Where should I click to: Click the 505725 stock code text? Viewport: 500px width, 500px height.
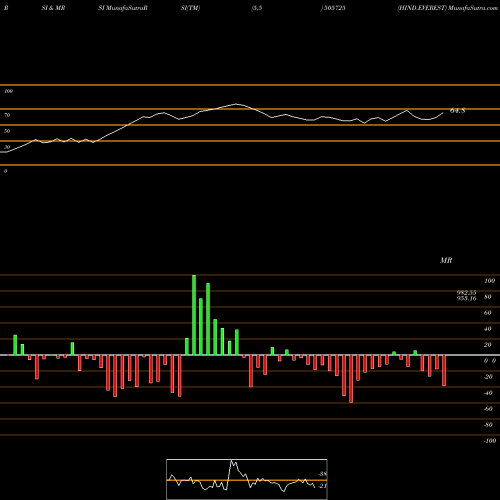point(334,8)
